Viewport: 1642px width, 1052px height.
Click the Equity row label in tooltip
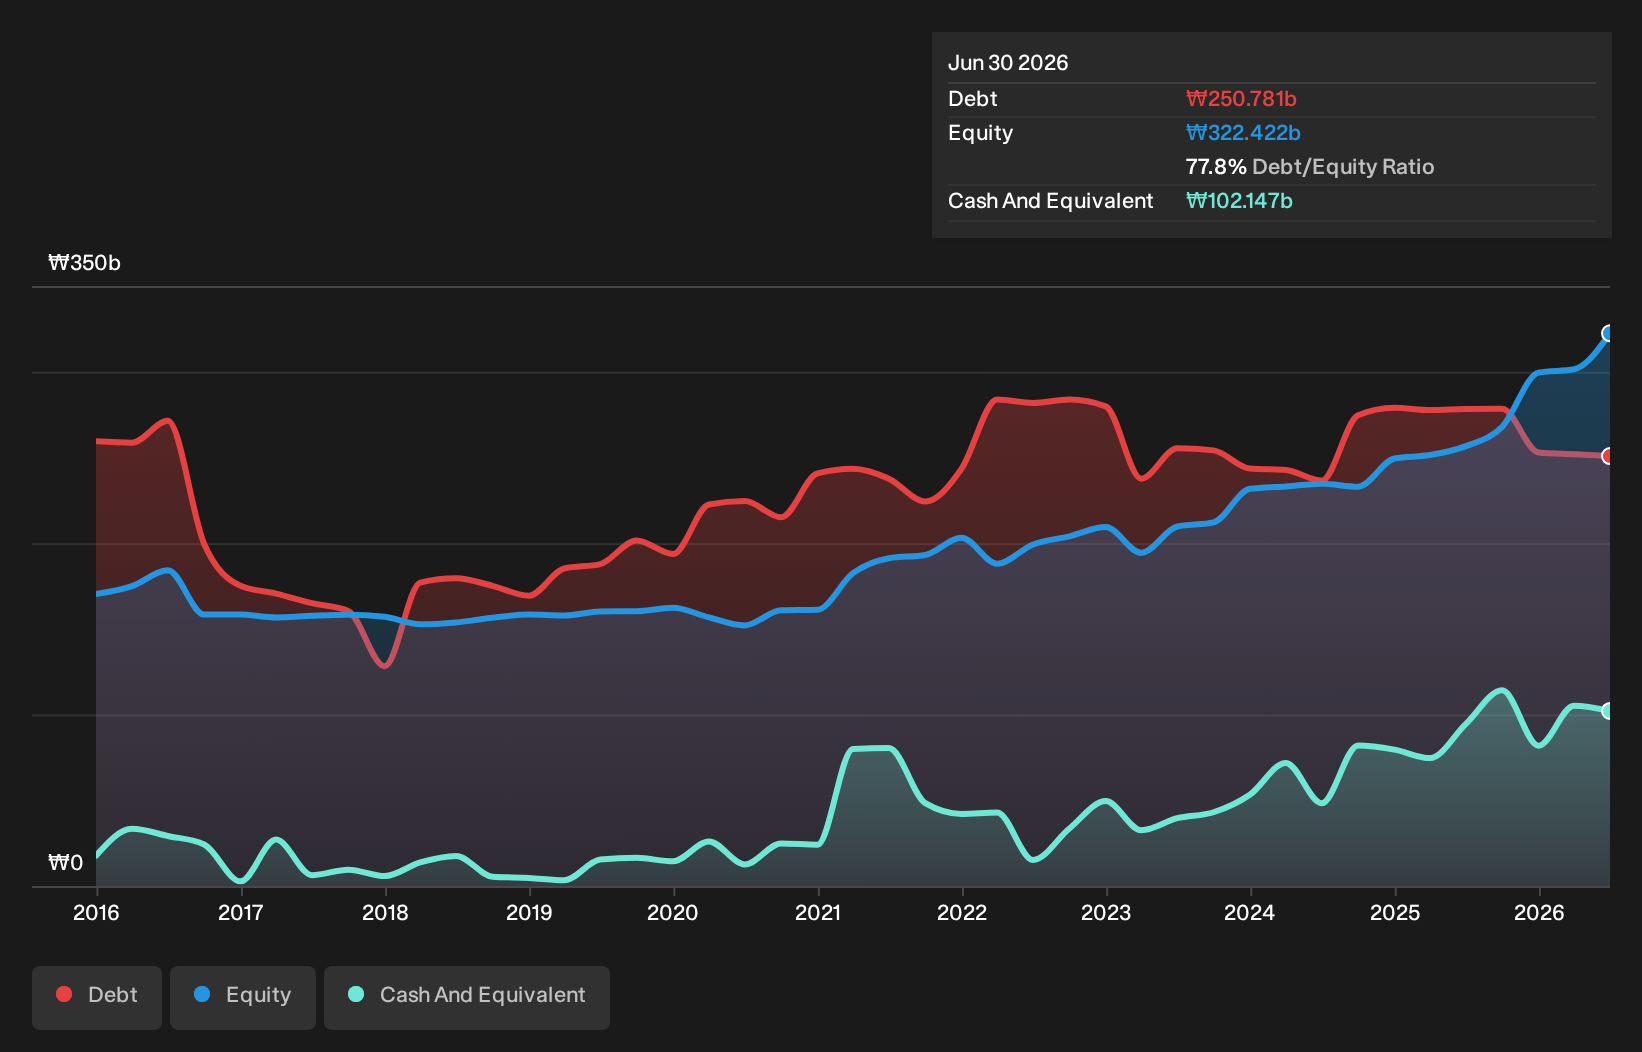[x=980, y=133]
